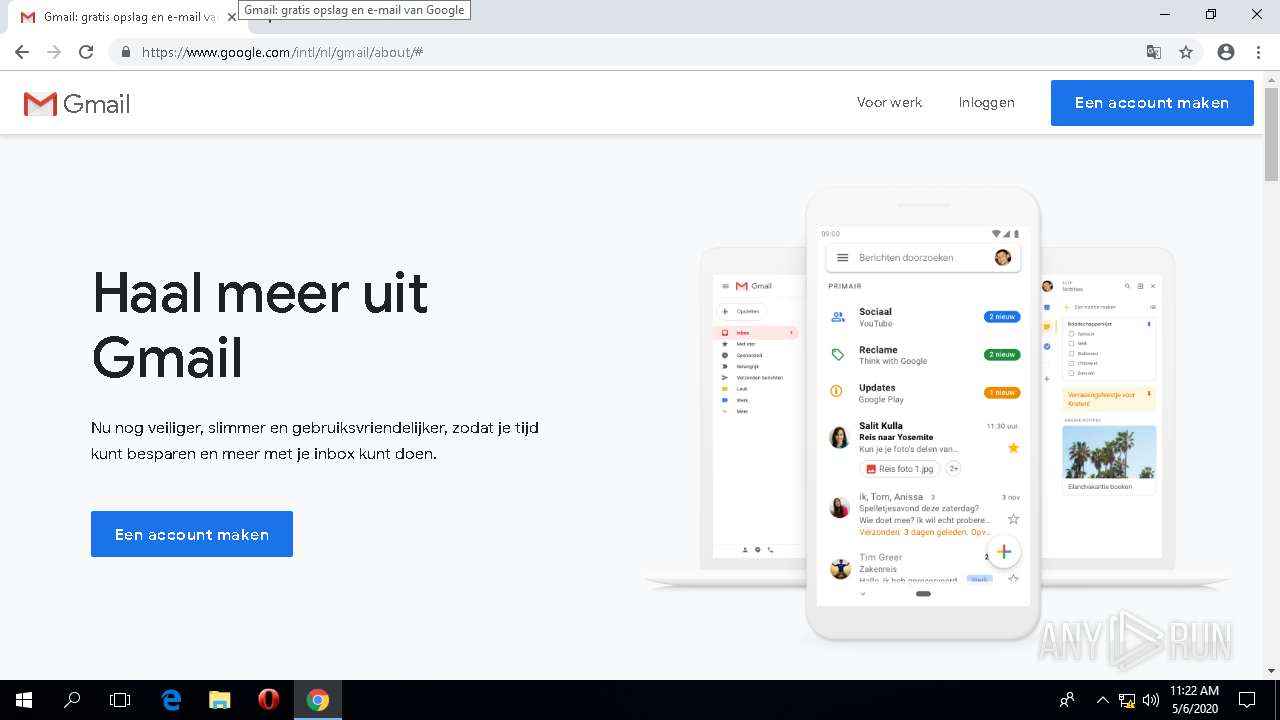Open the Action Center notifications icon
This screenshot has width=1280, height=720.
click(x=1247, y=700)
